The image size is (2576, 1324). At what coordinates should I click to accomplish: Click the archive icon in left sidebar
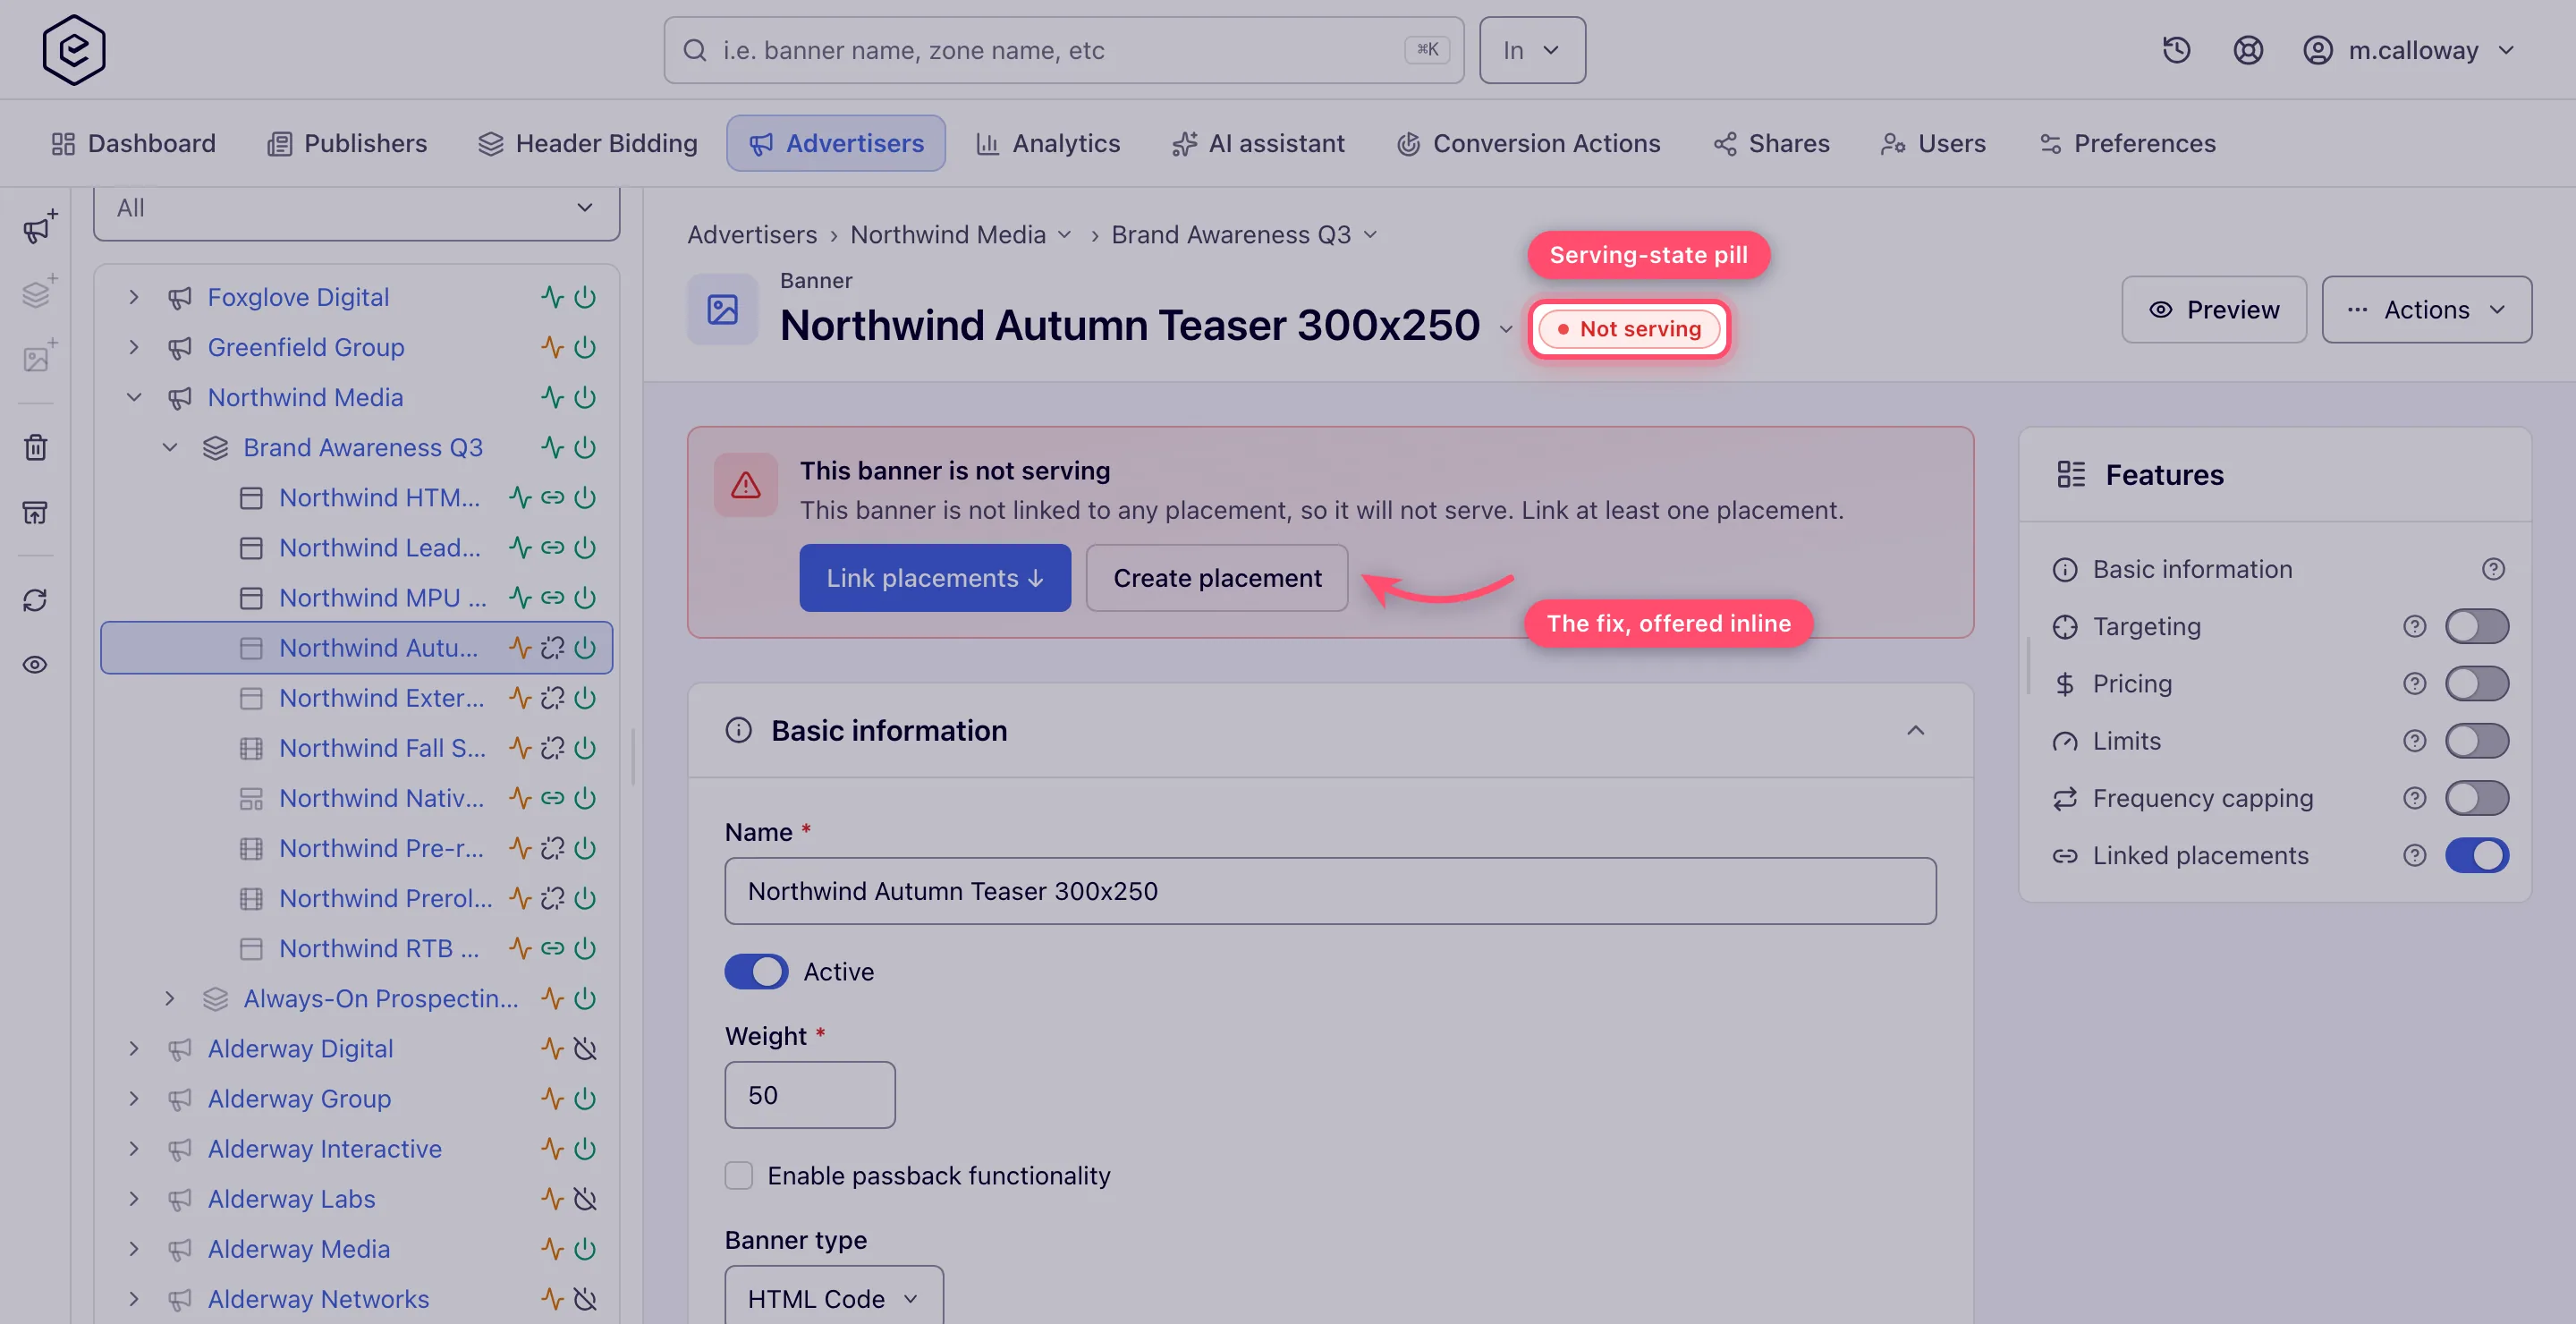[36, 513]
